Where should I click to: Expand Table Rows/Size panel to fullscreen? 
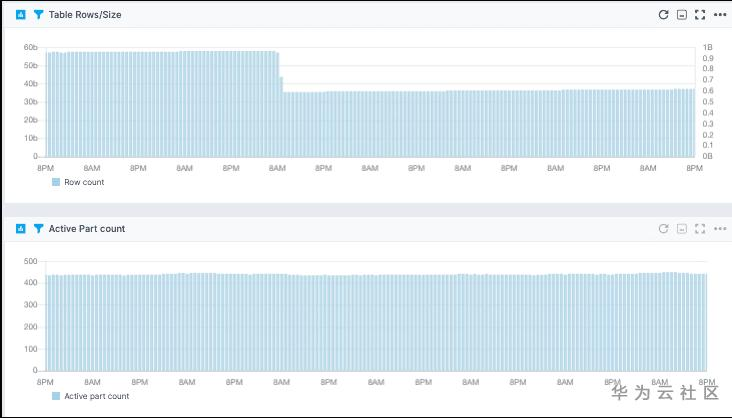(700, 15)
